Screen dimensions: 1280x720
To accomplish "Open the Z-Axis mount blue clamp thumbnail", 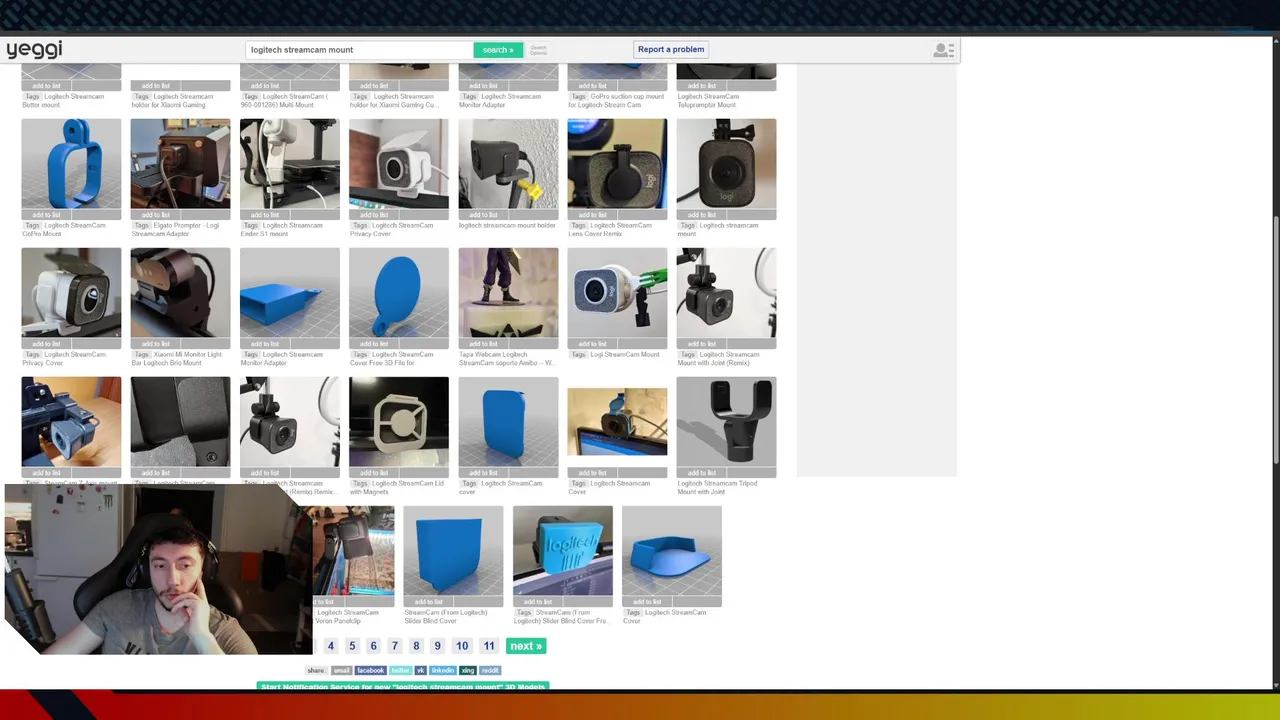I will tap(71, 422).
